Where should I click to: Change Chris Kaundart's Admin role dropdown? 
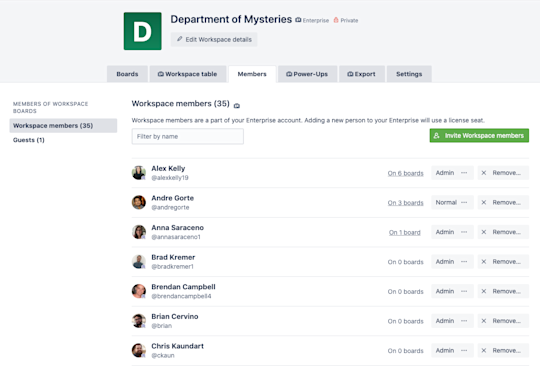(452, 350)
